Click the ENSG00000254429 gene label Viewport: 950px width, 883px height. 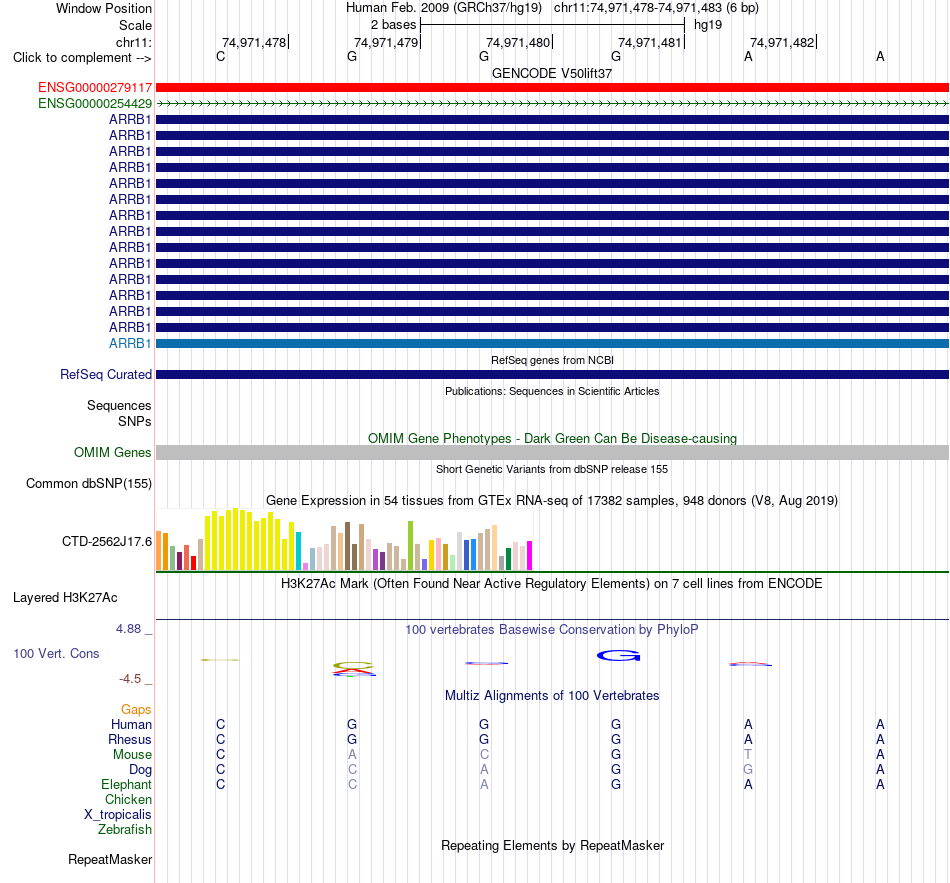(95, 104)
